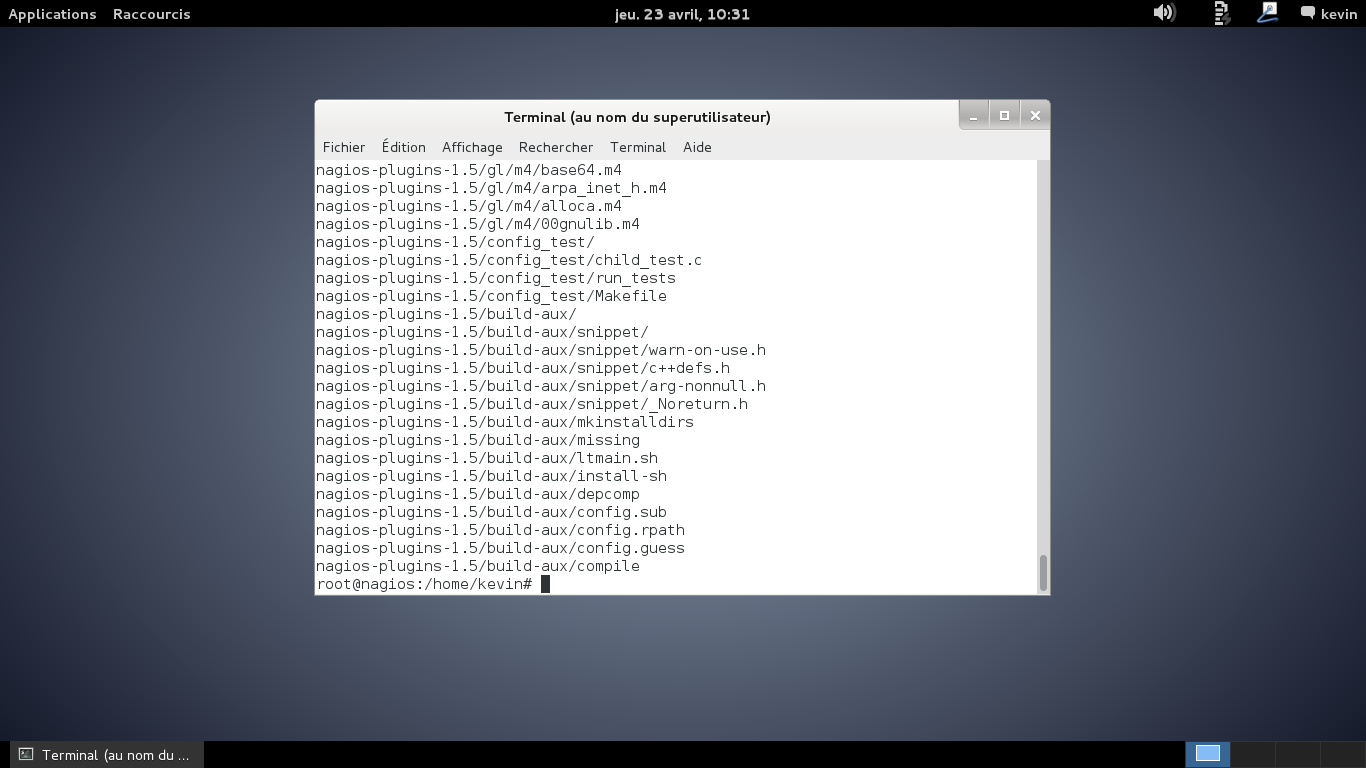This screenshot has width=1366, height=768.
Task: Click the line ending in arpa_inet_h.m4
Action: coord(491,188)
